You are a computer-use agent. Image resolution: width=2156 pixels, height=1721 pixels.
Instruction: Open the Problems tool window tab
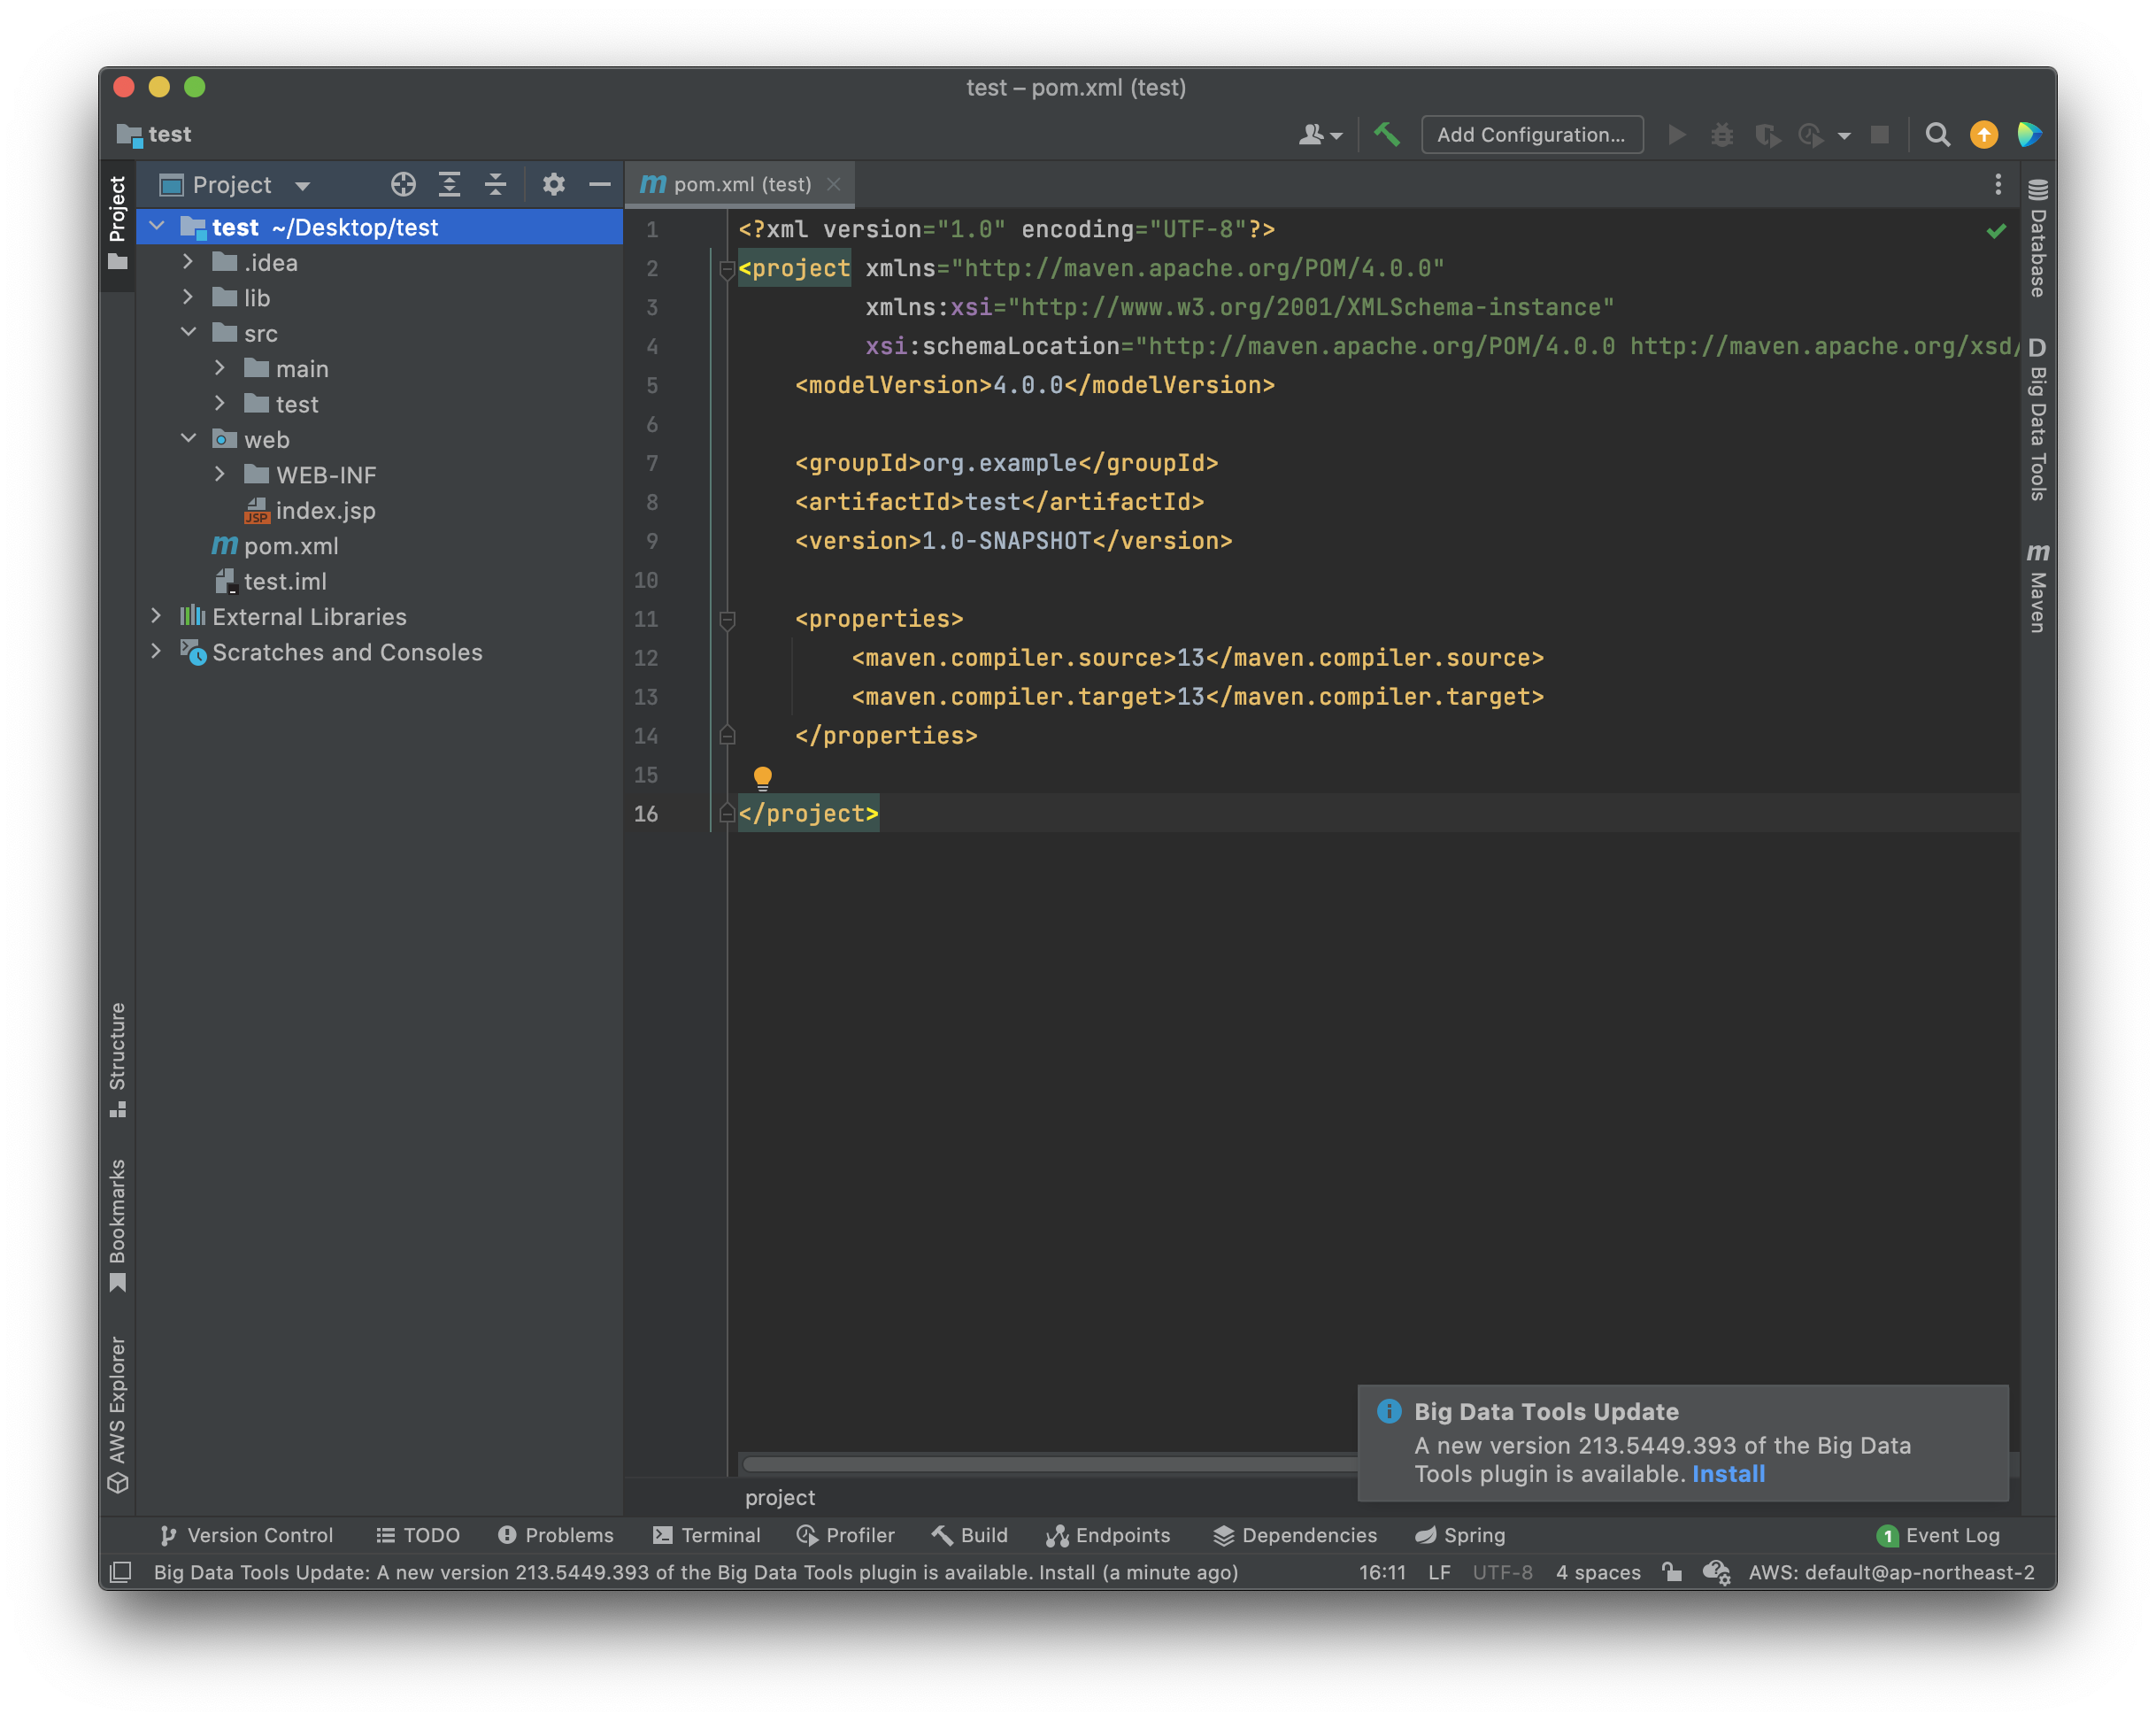click(556, 1535)
